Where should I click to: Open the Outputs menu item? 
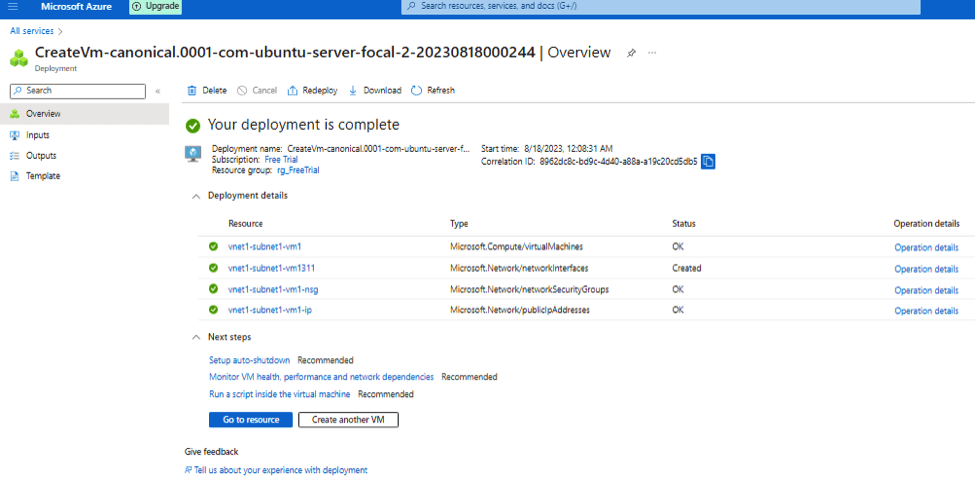coord(41,156)
